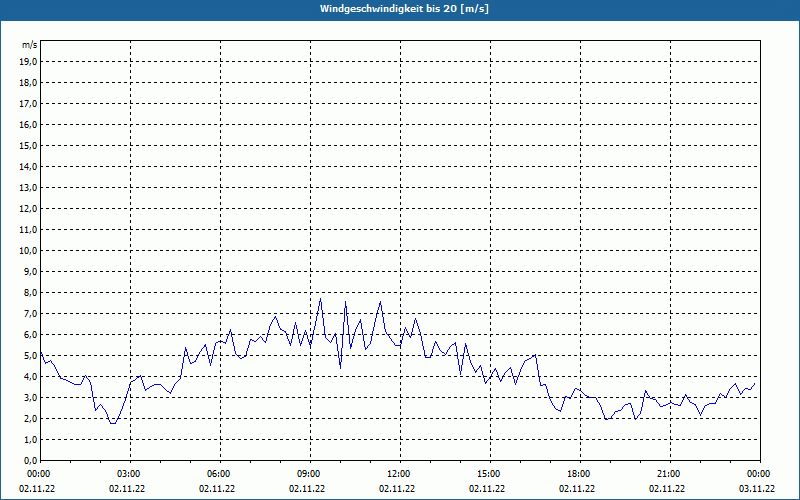The height and width of the screenshot is (500, 800).
Task: Pick the '6,0' y-axis label
Action: pos(30,335)
